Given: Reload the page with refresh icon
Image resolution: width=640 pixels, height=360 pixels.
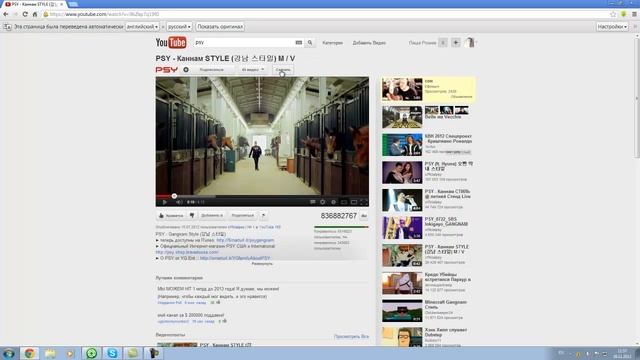Looking at the screenshot, I should (x=25, y=14).
